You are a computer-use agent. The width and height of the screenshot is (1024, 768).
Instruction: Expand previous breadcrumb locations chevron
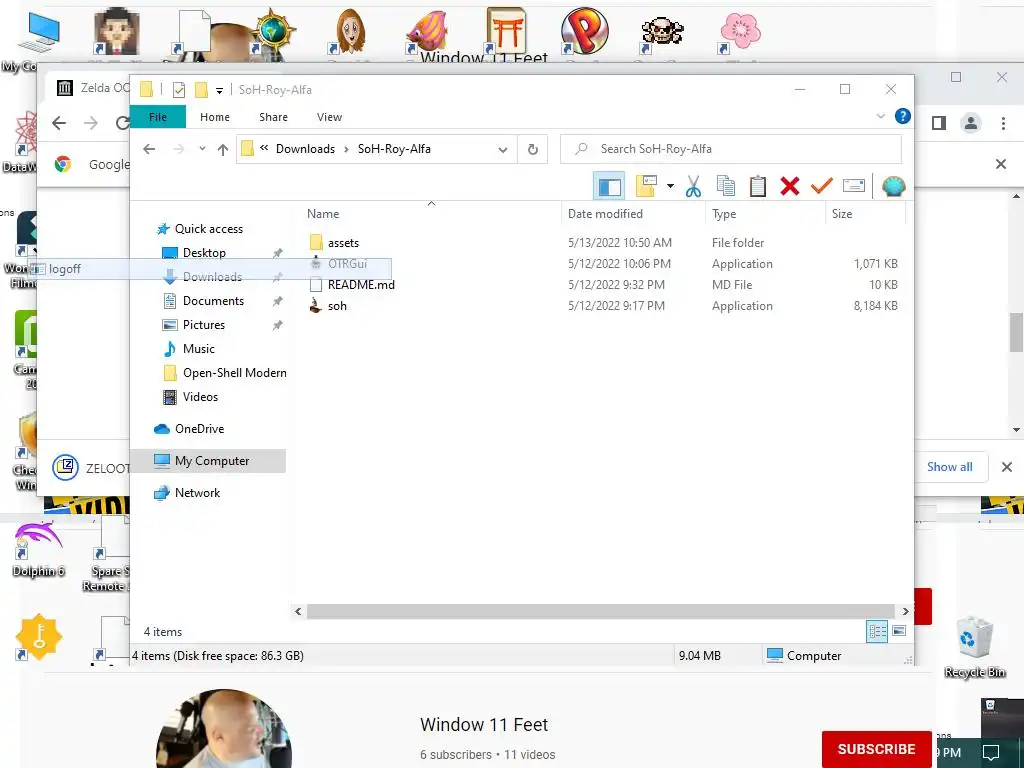click(x=264, y=148)
